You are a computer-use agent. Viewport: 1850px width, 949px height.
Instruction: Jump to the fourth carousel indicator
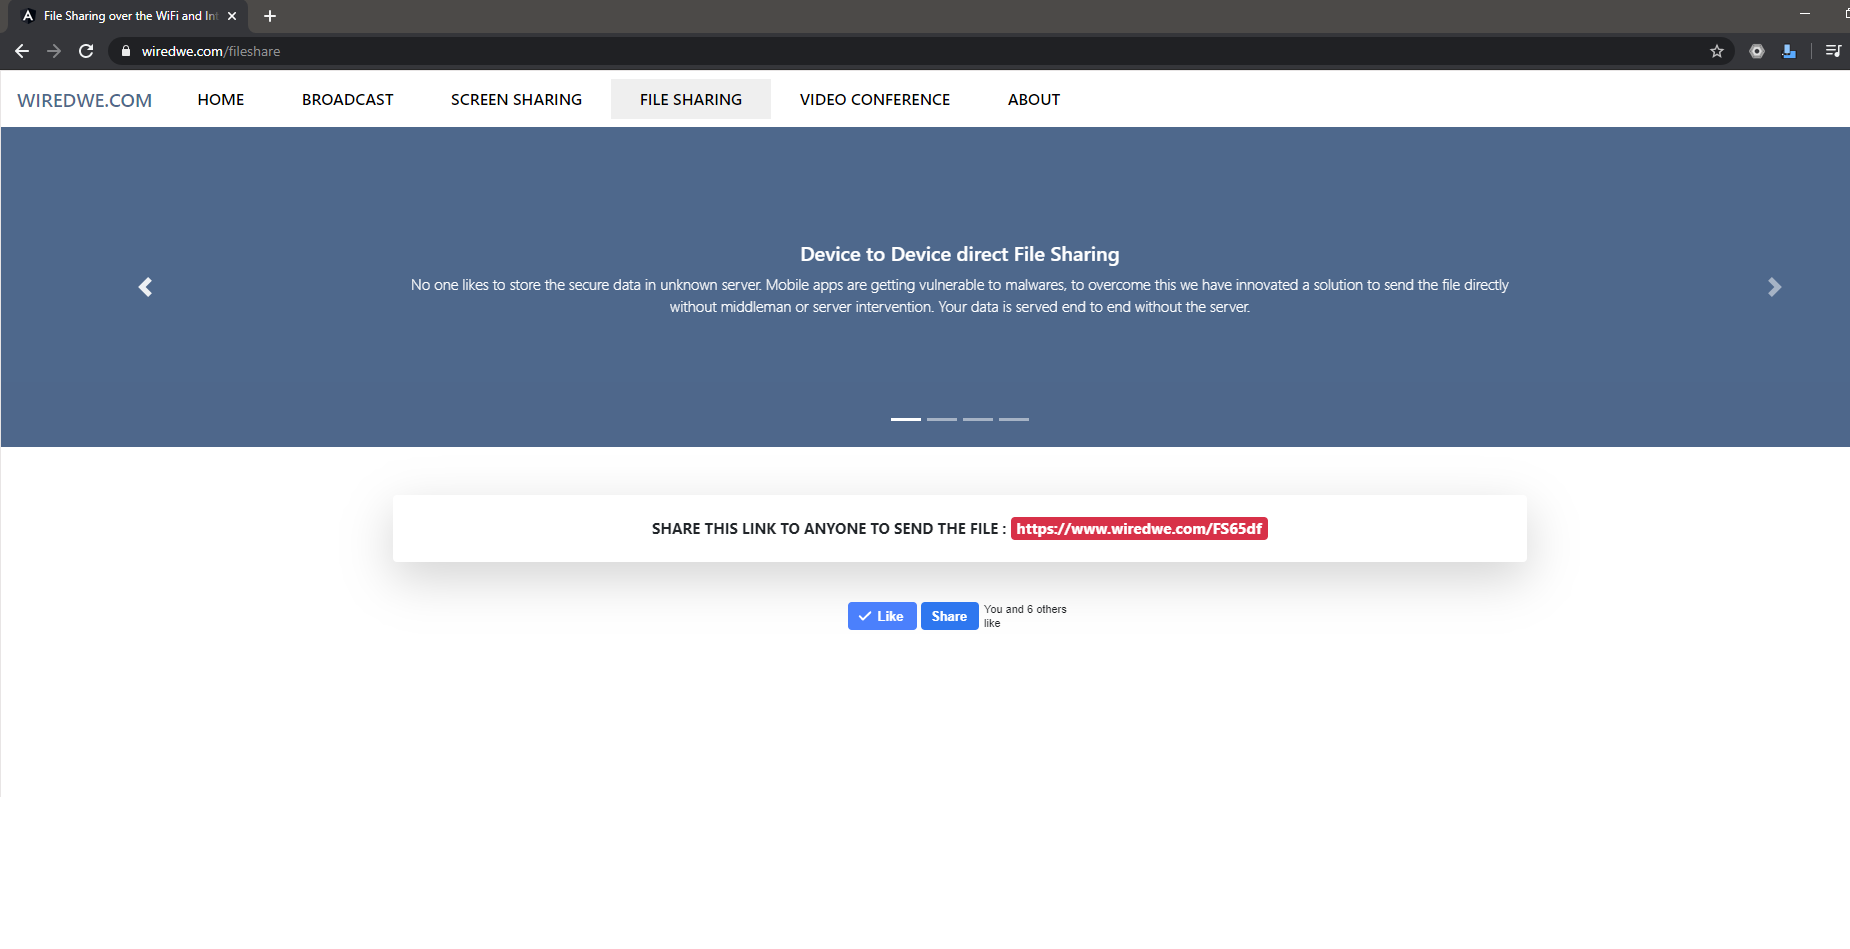1014,419
